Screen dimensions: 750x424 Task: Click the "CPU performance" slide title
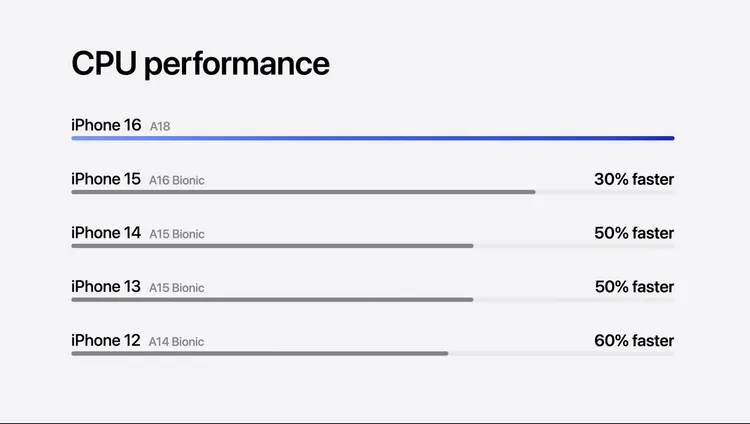(200, 64)
